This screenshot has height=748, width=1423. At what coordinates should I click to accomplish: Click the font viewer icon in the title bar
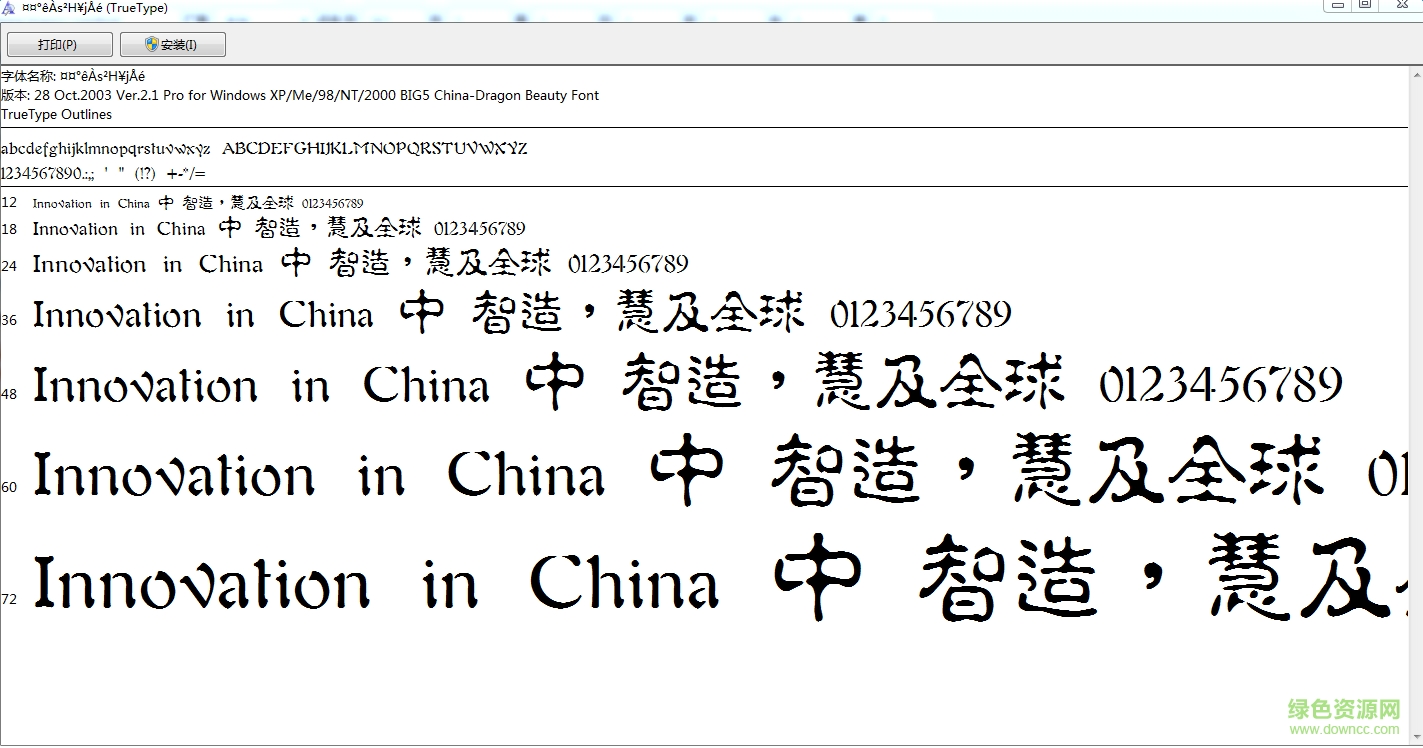click(9, 7)
